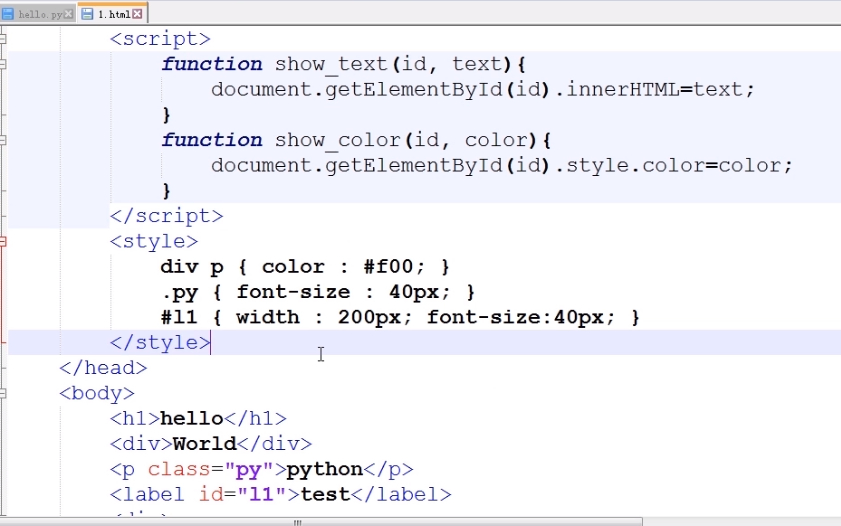Click the opening <body> tag
Image resolution: width=841 pixels, height=526 pixels.
[97, 393]
